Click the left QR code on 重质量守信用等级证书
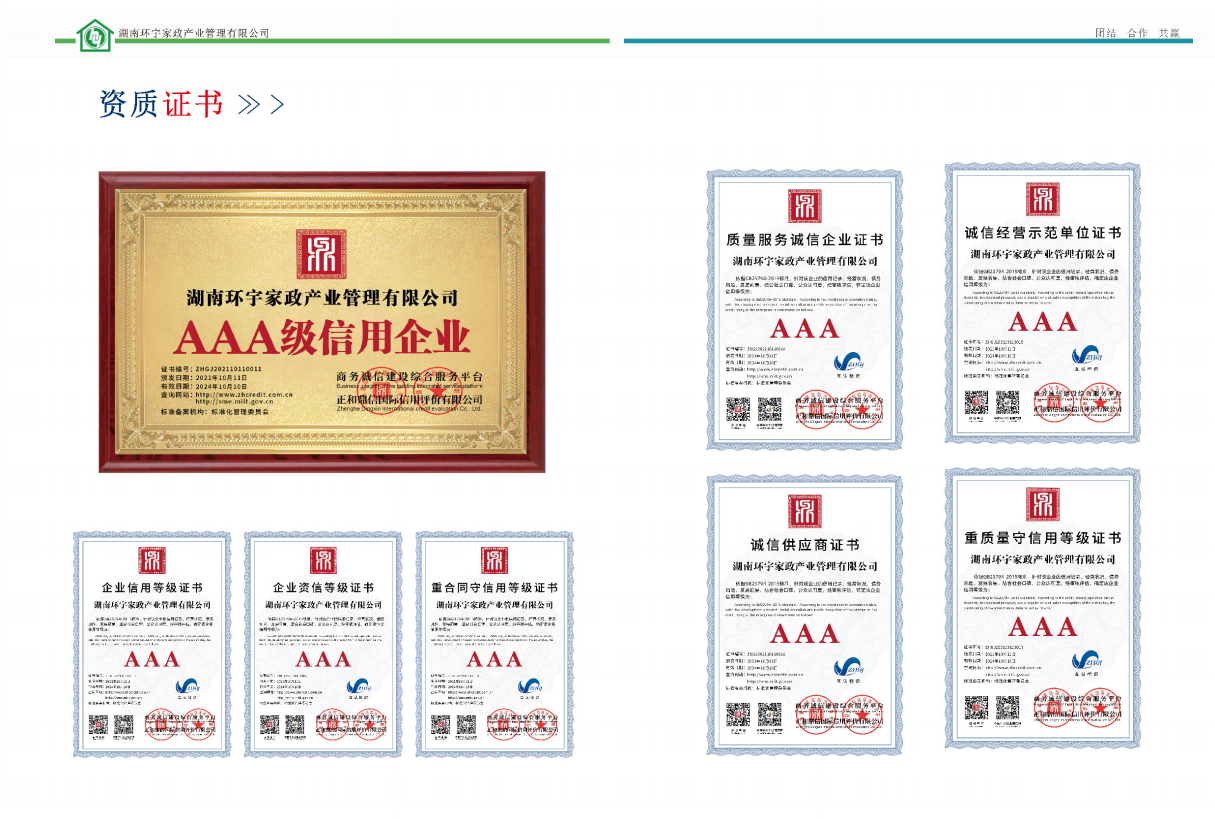This screenshot has height=819, width=1215. click(977, 708)
